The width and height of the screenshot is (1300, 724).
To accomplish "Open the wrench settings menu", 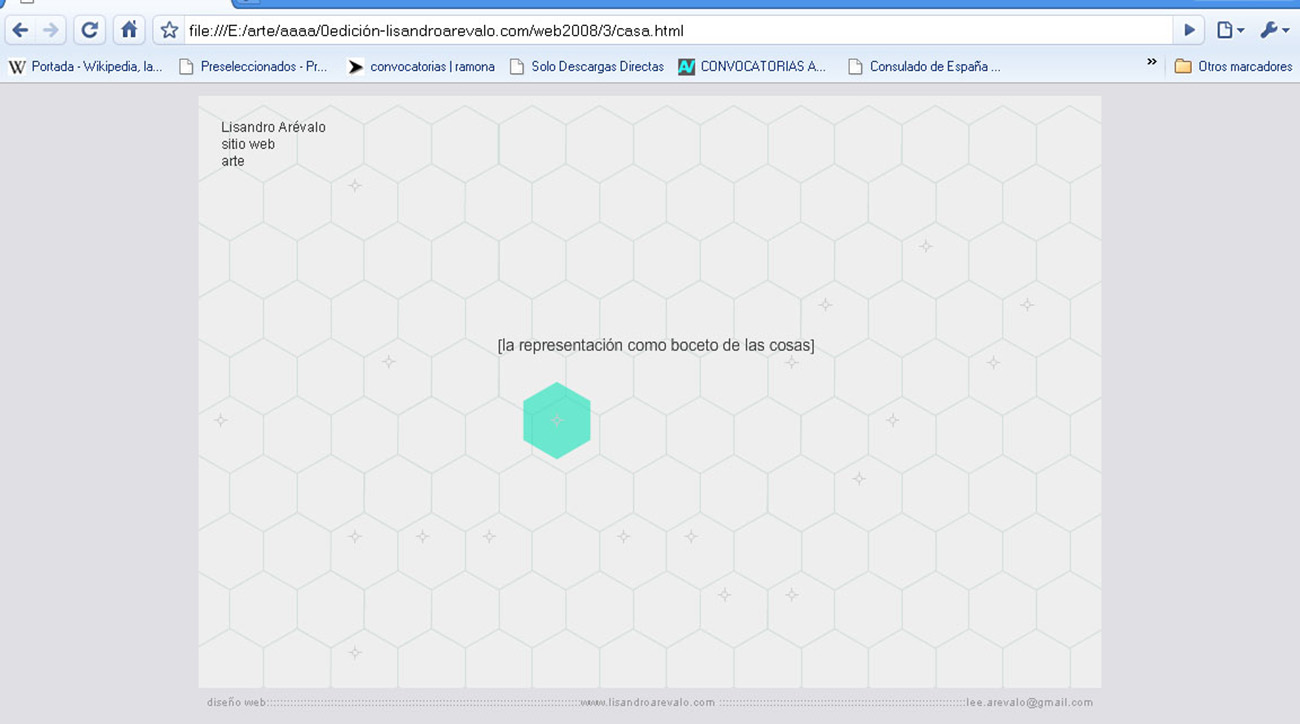I will 1274,30.
